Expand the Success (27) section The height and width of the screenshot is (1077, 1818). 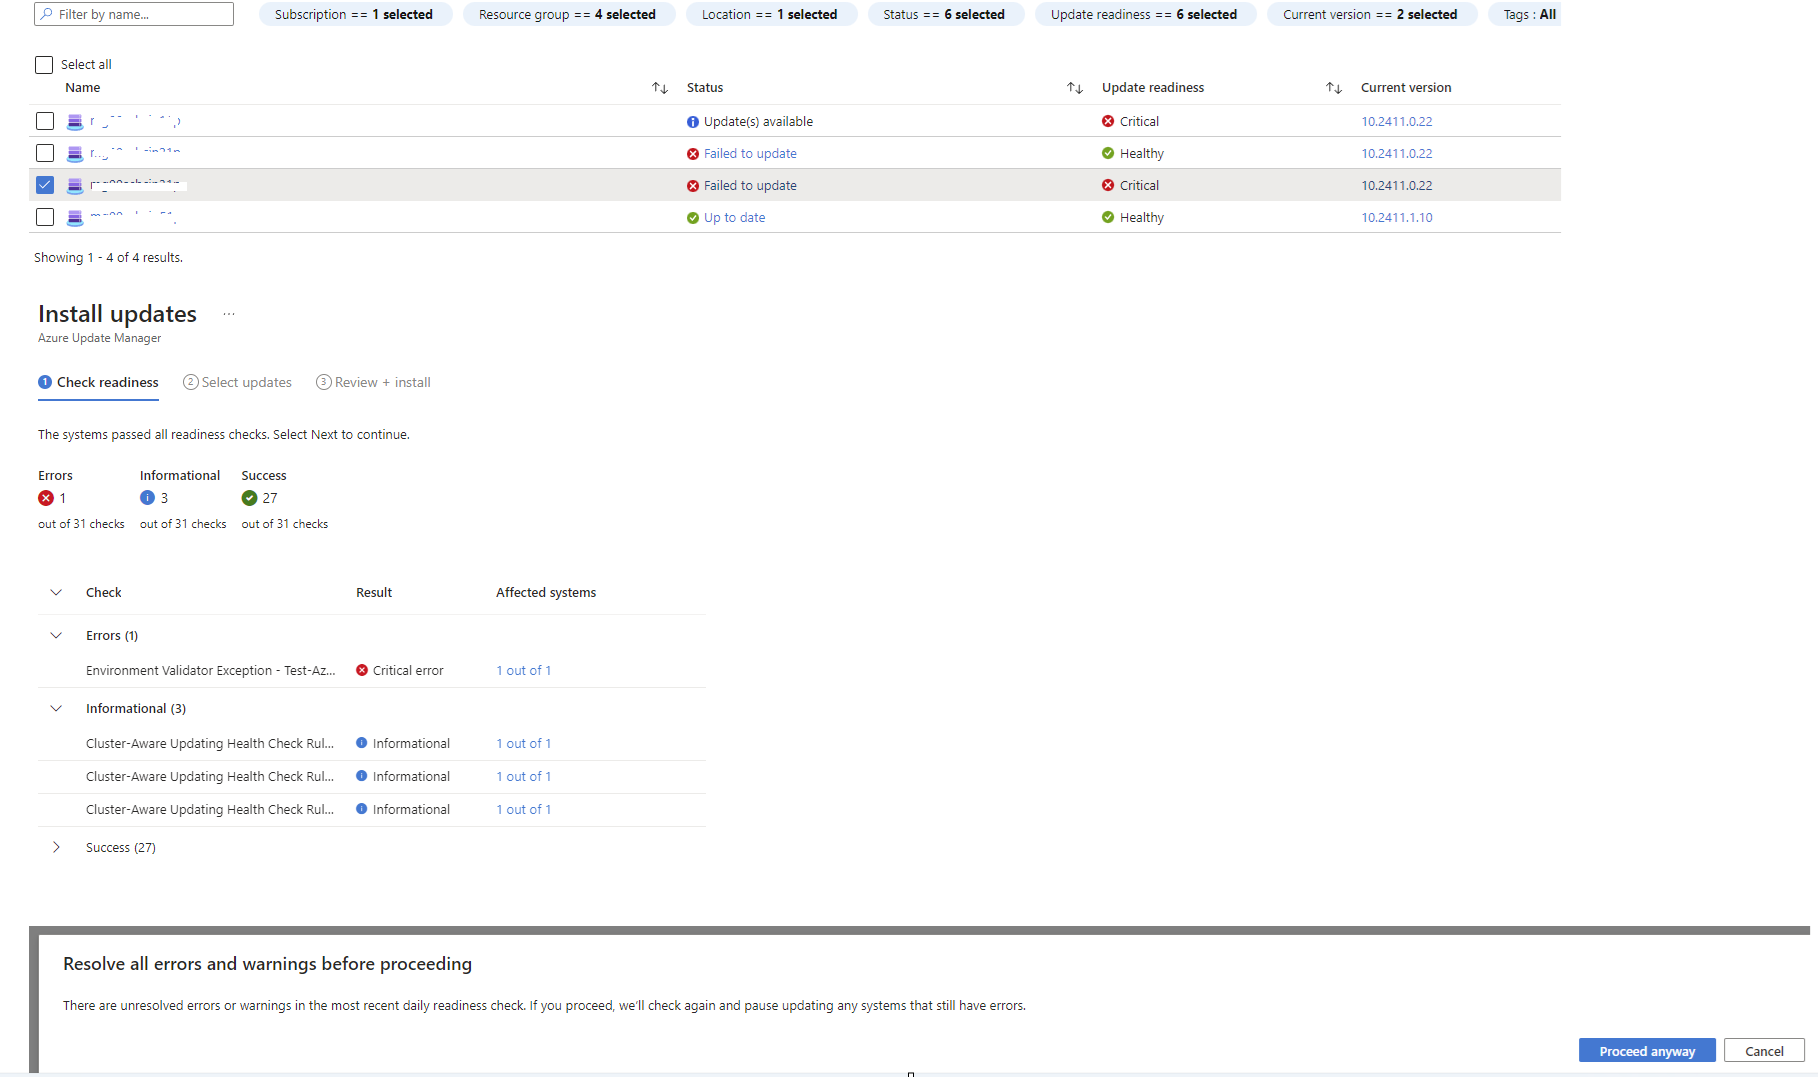(x=56, y=847)
